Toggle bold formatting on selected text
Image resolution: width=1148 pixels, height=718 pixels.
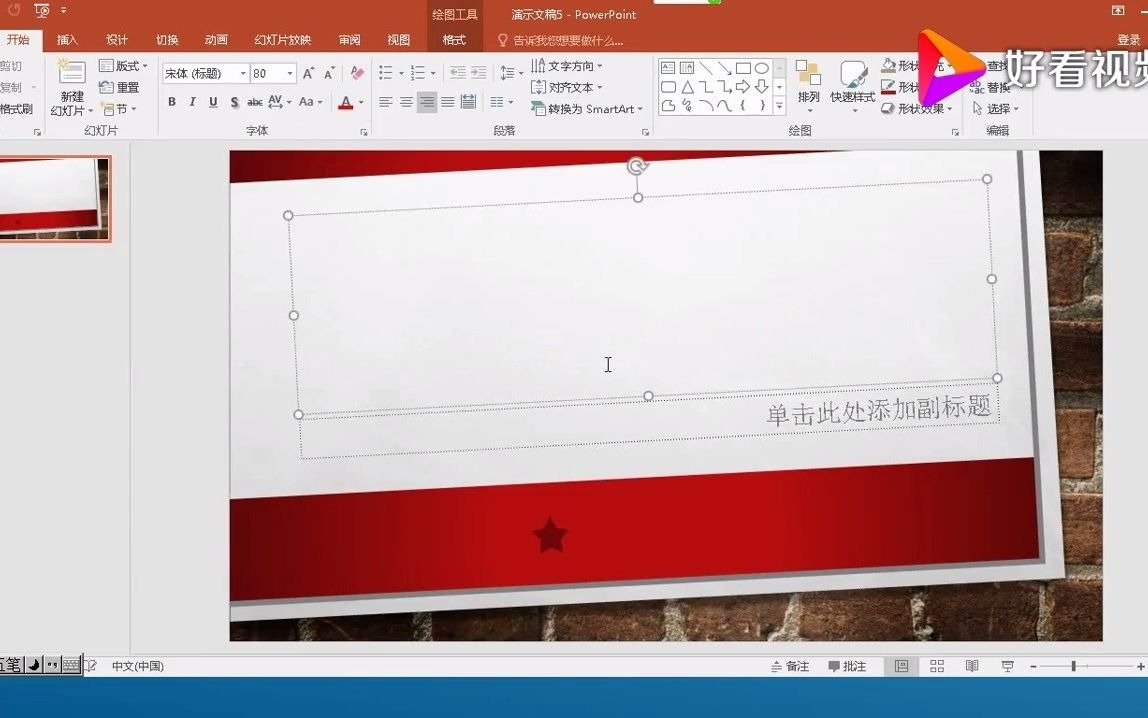171,102
